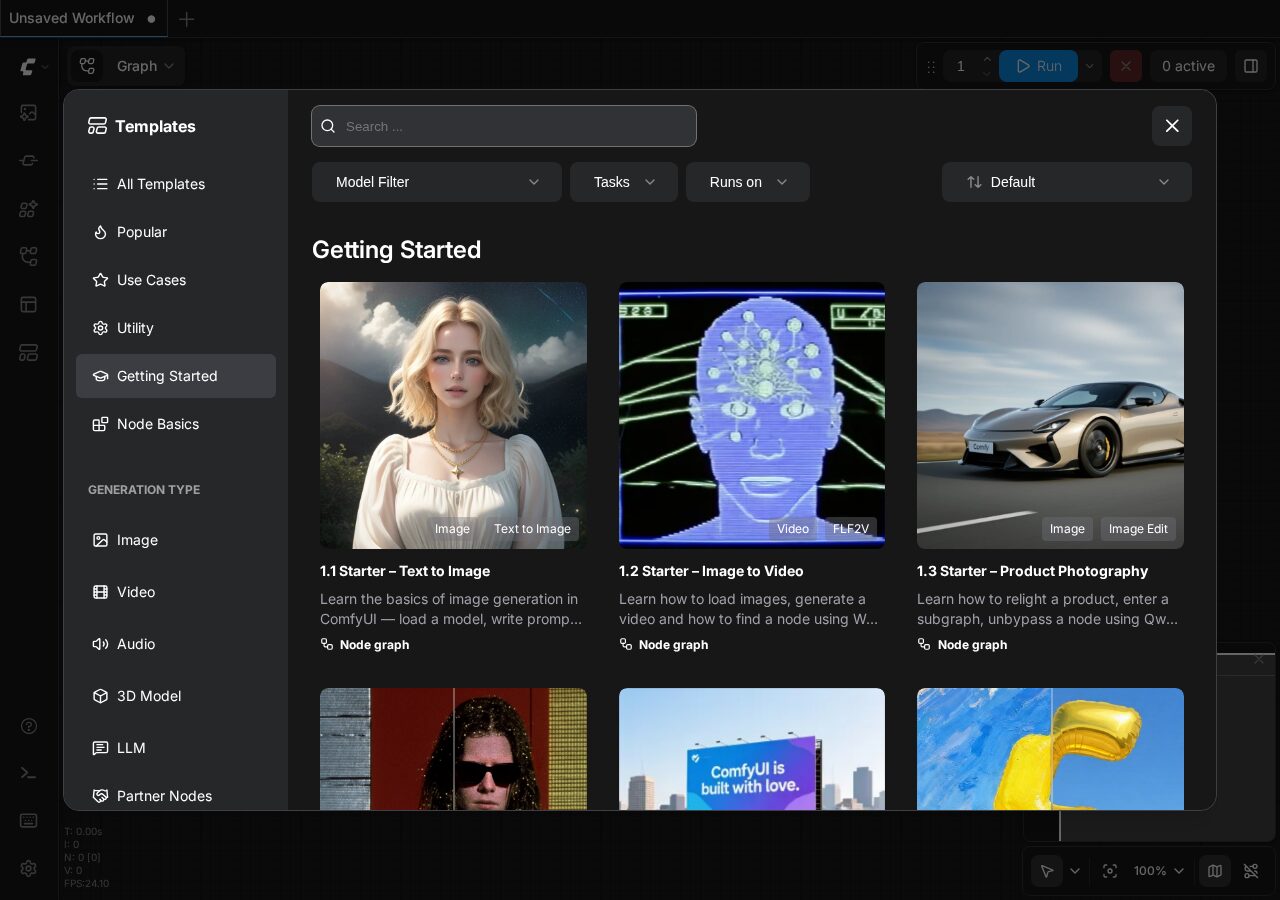Click the Text to Image tag
This screenshot has width=1280, height=900.
point(532,529)
